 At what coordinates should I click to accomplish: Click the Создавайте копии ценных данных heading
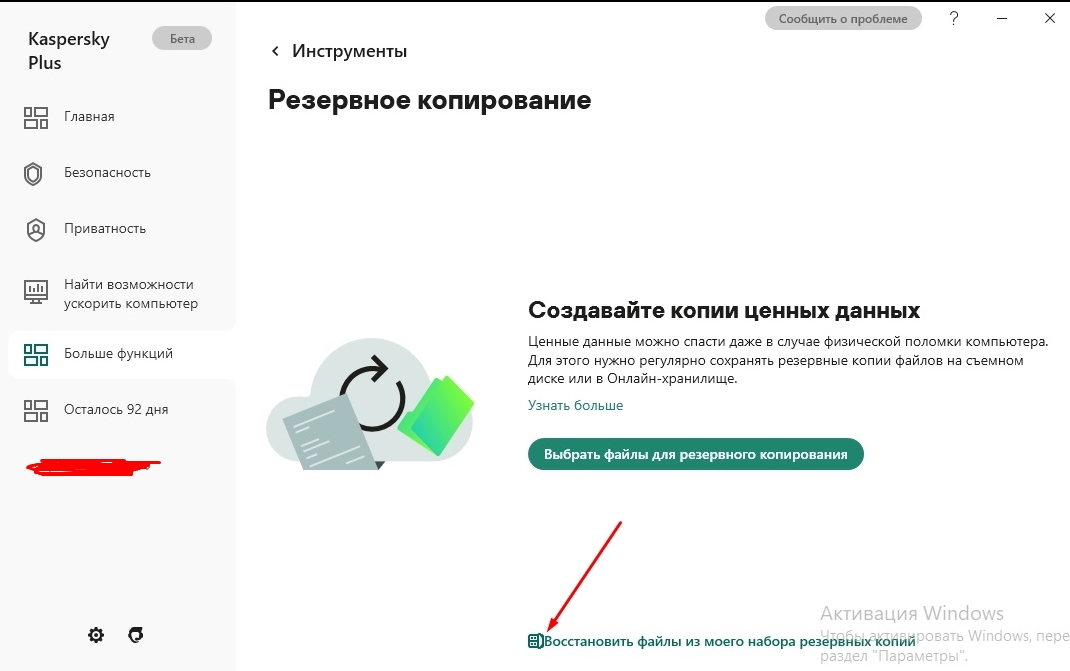point(724,311)
